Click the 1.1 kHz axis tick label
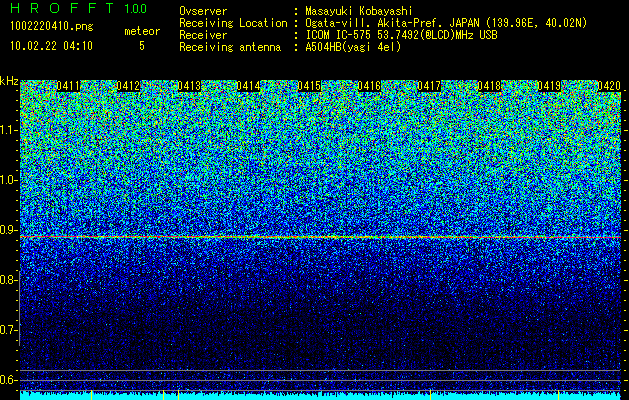The width and height of the screenshot is (629, 400). pos(9,130)
